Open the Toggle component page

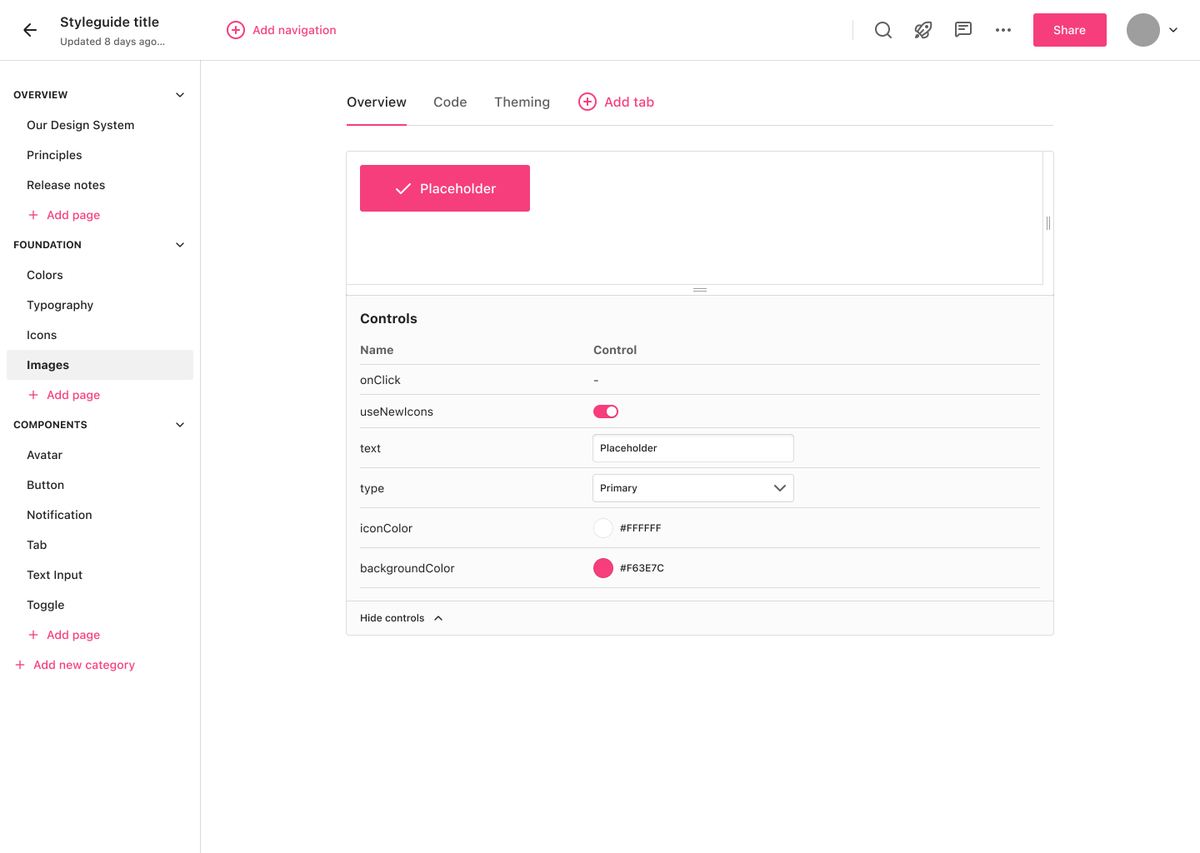click(46, 605)
